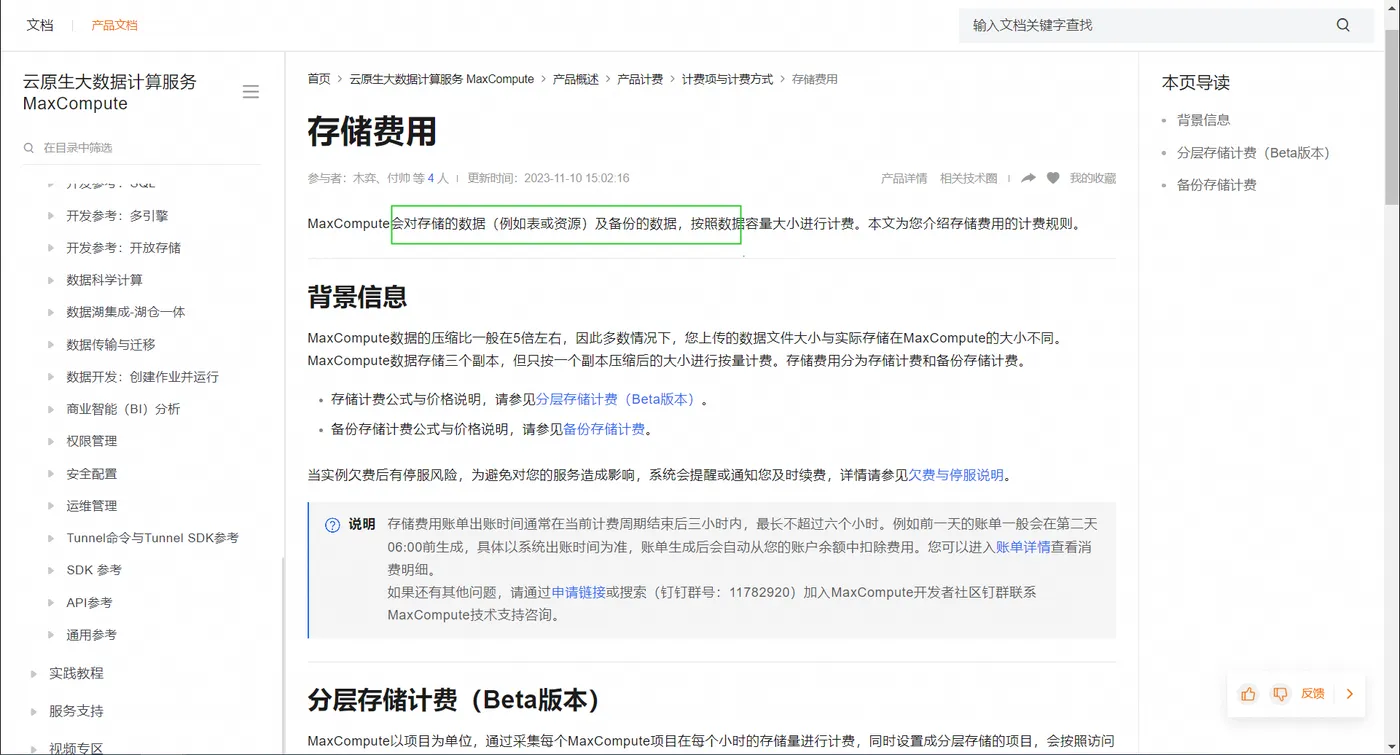Open 申请链接 link in note
The image size is (1400, 755).
point(579,592)
